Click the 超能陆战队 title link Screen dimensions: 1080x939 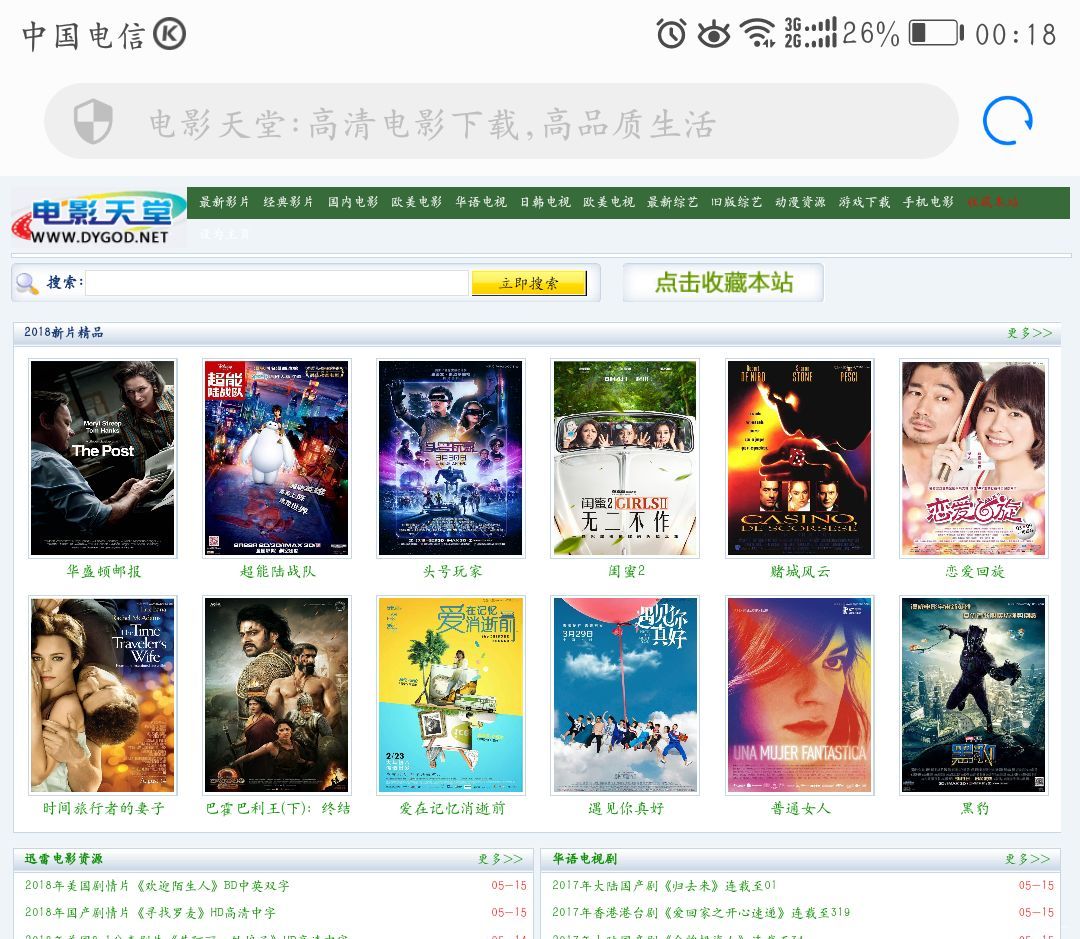point(278,571)
